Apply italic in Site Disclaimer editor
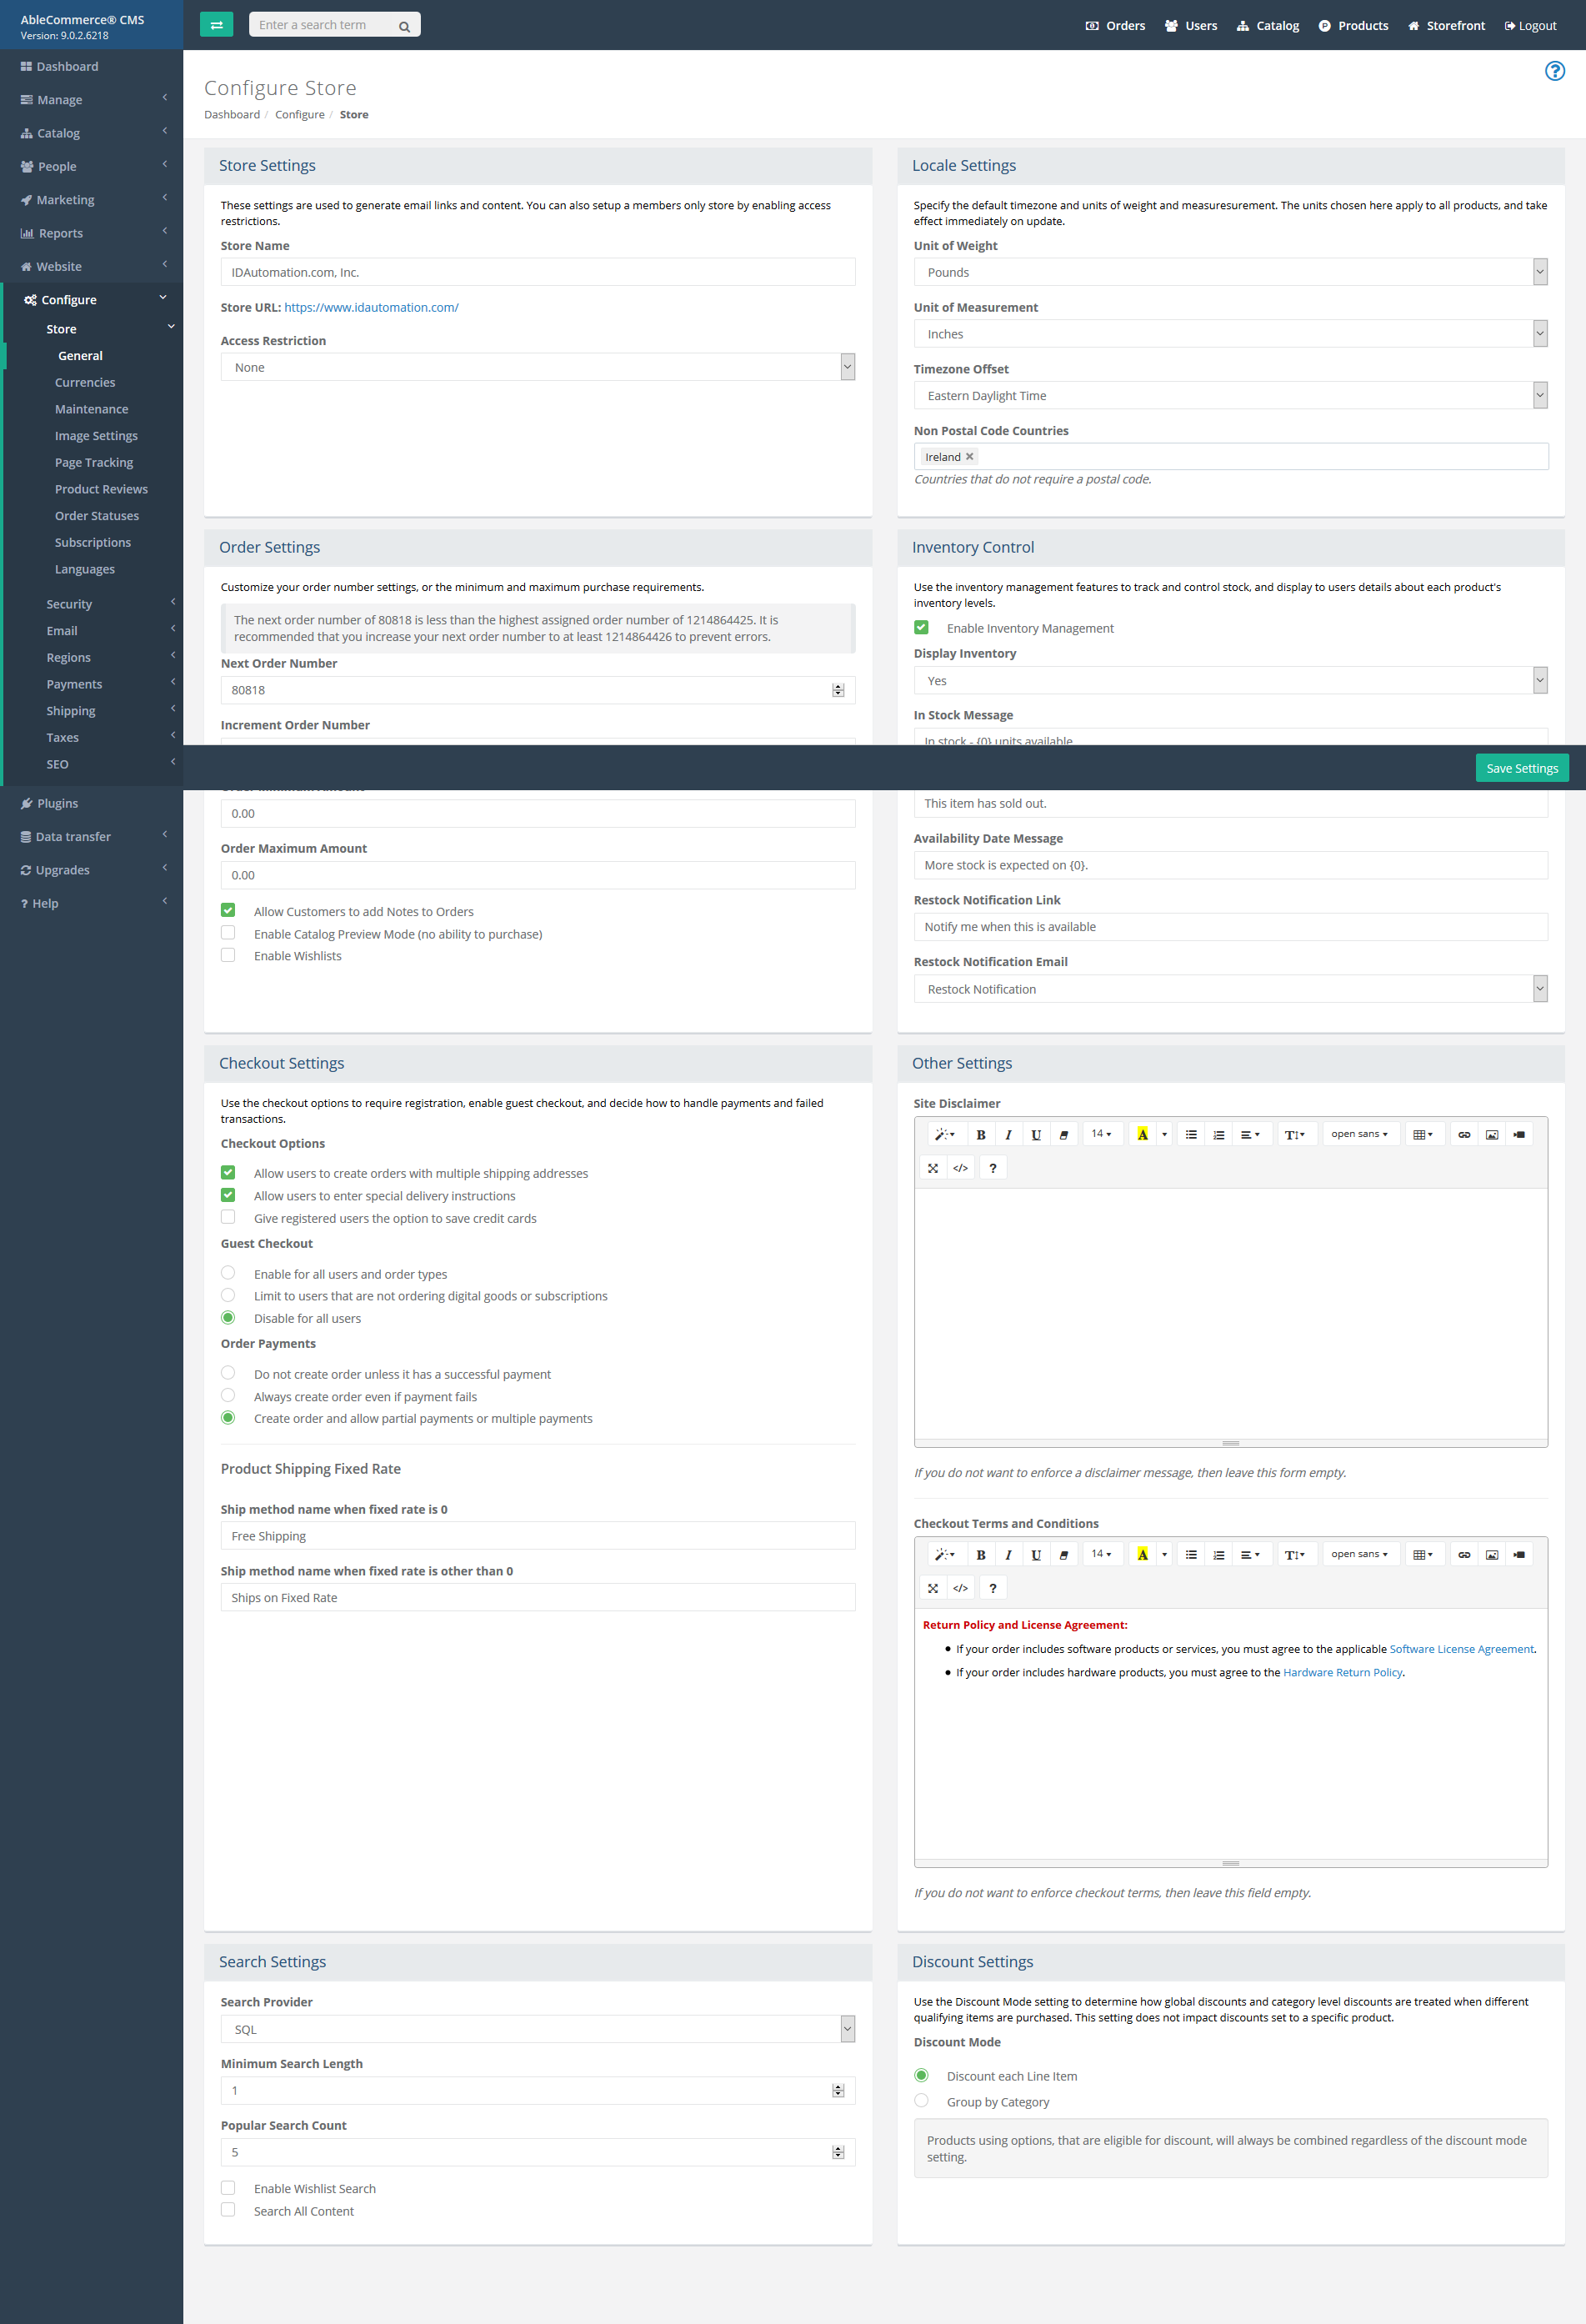 click(x=1008, y=1134)
